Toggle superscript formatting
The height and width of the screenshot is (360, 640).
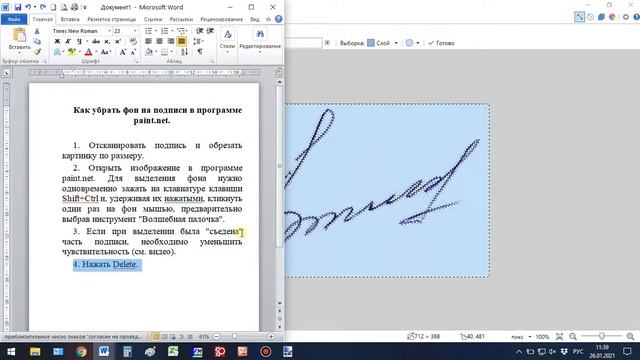(x=118, y=41)
